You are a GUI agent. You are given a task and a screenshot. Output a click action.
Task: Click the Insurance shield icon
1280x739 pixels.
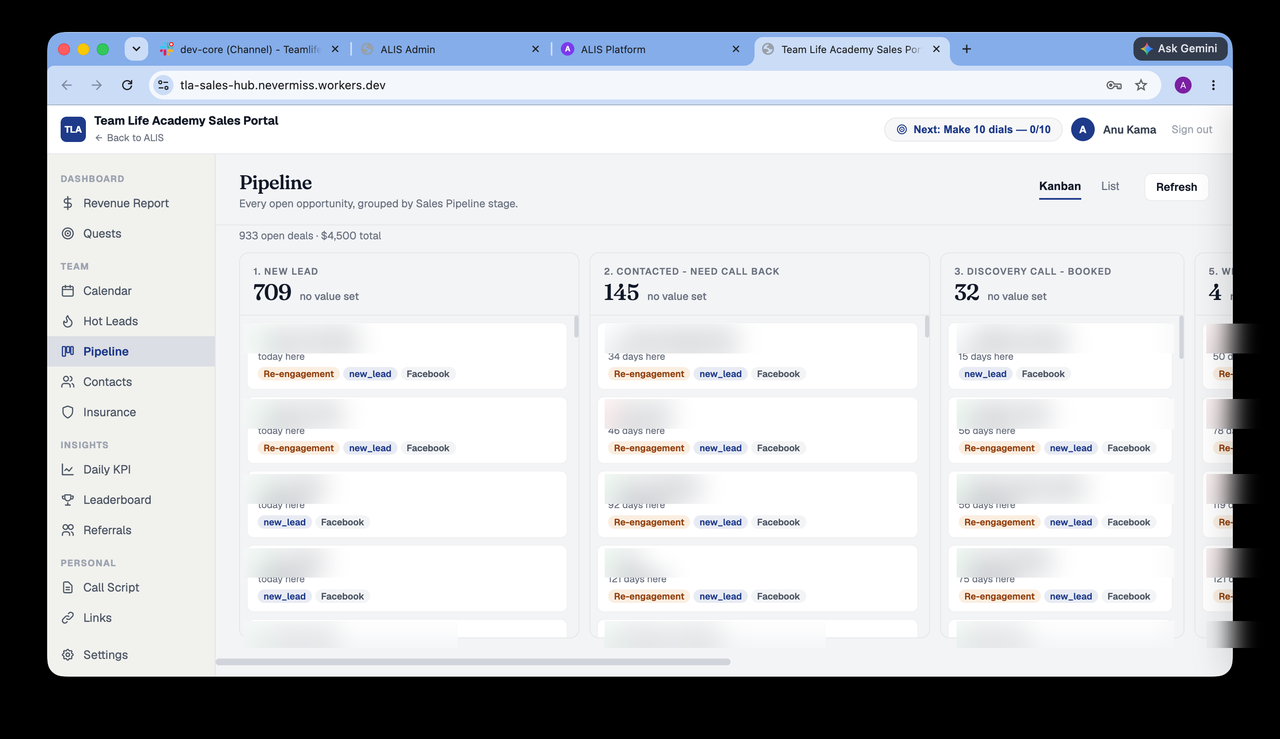tap(68, 412)
